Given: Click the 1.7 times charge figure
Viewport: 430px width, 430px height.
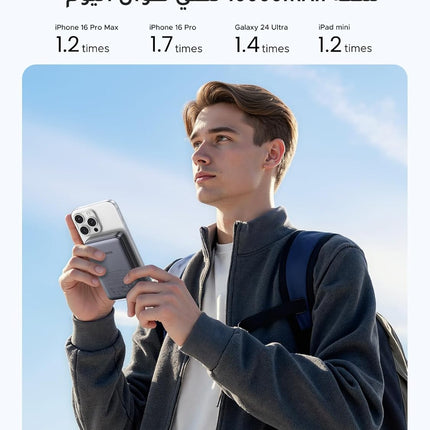Looking at the screenshot, I should [x=176, y=45].
